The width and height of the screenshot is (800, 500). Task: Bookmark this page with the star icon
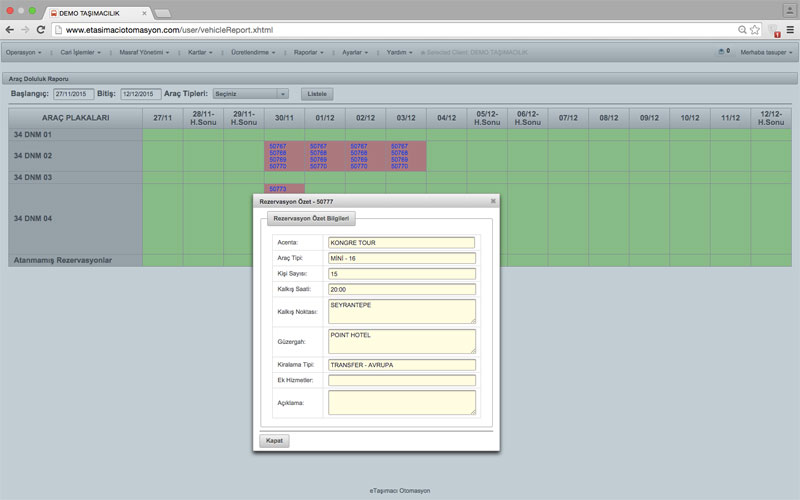tap(755, 30)
